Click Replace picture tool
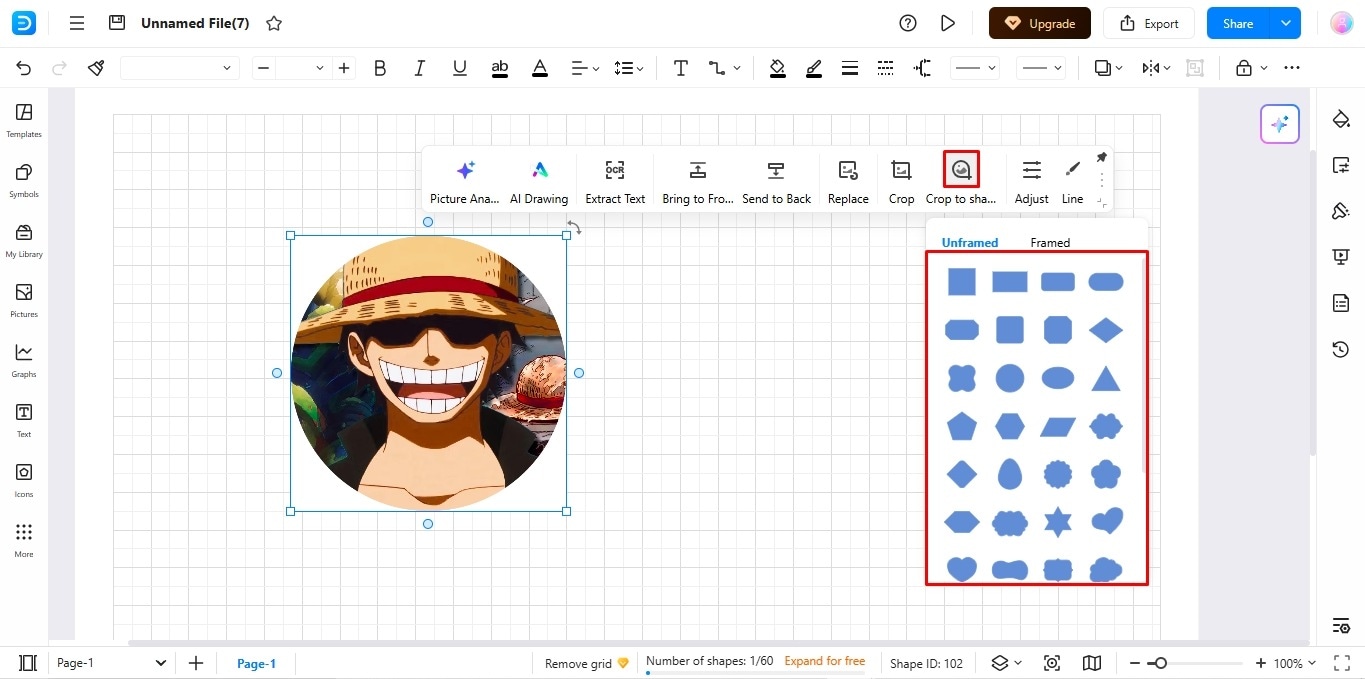The image size is (1365, 679). click(848, 181)
